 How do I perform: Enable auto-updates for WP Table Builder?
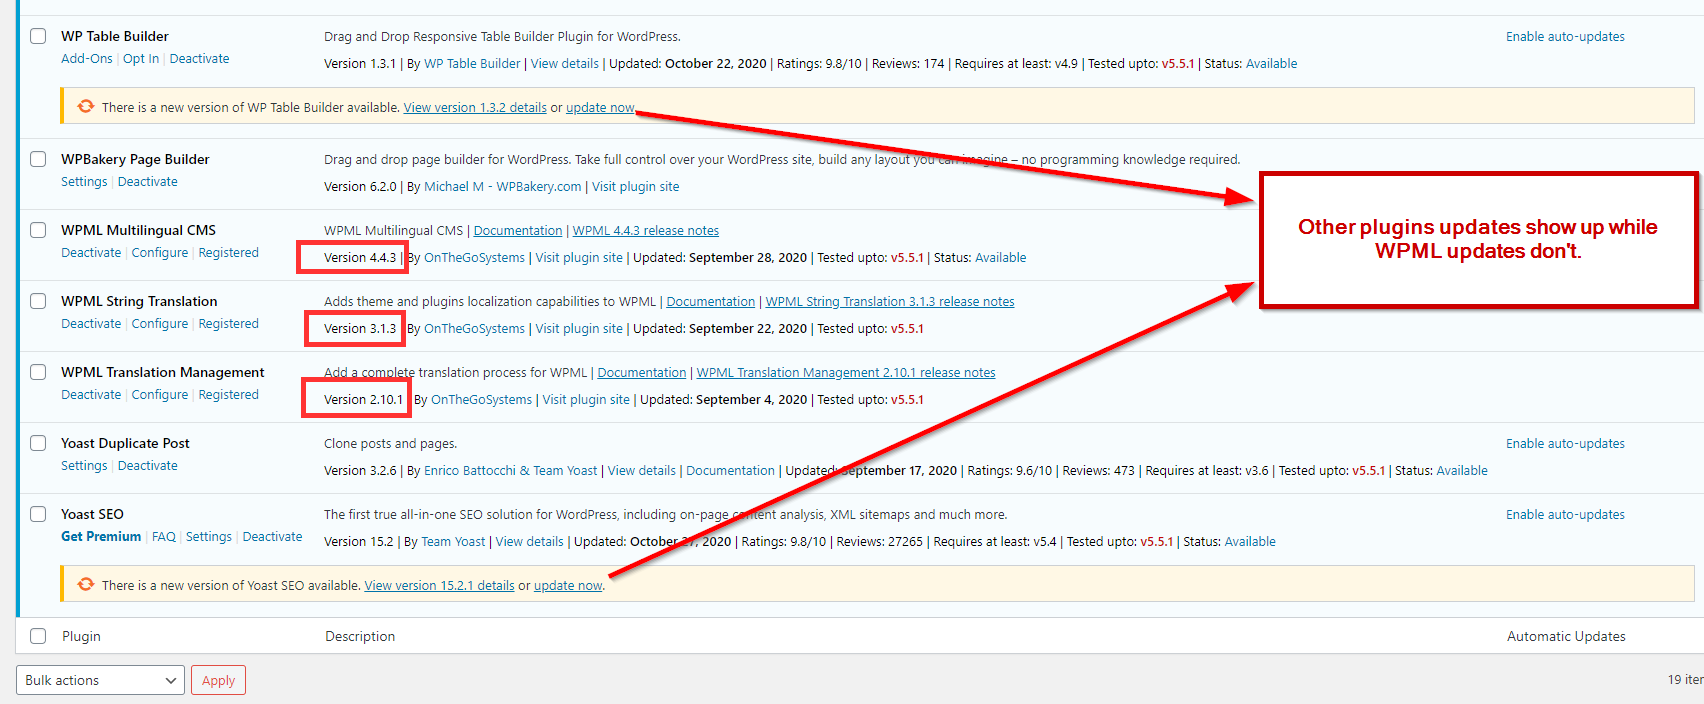[x=1565, y=37]
